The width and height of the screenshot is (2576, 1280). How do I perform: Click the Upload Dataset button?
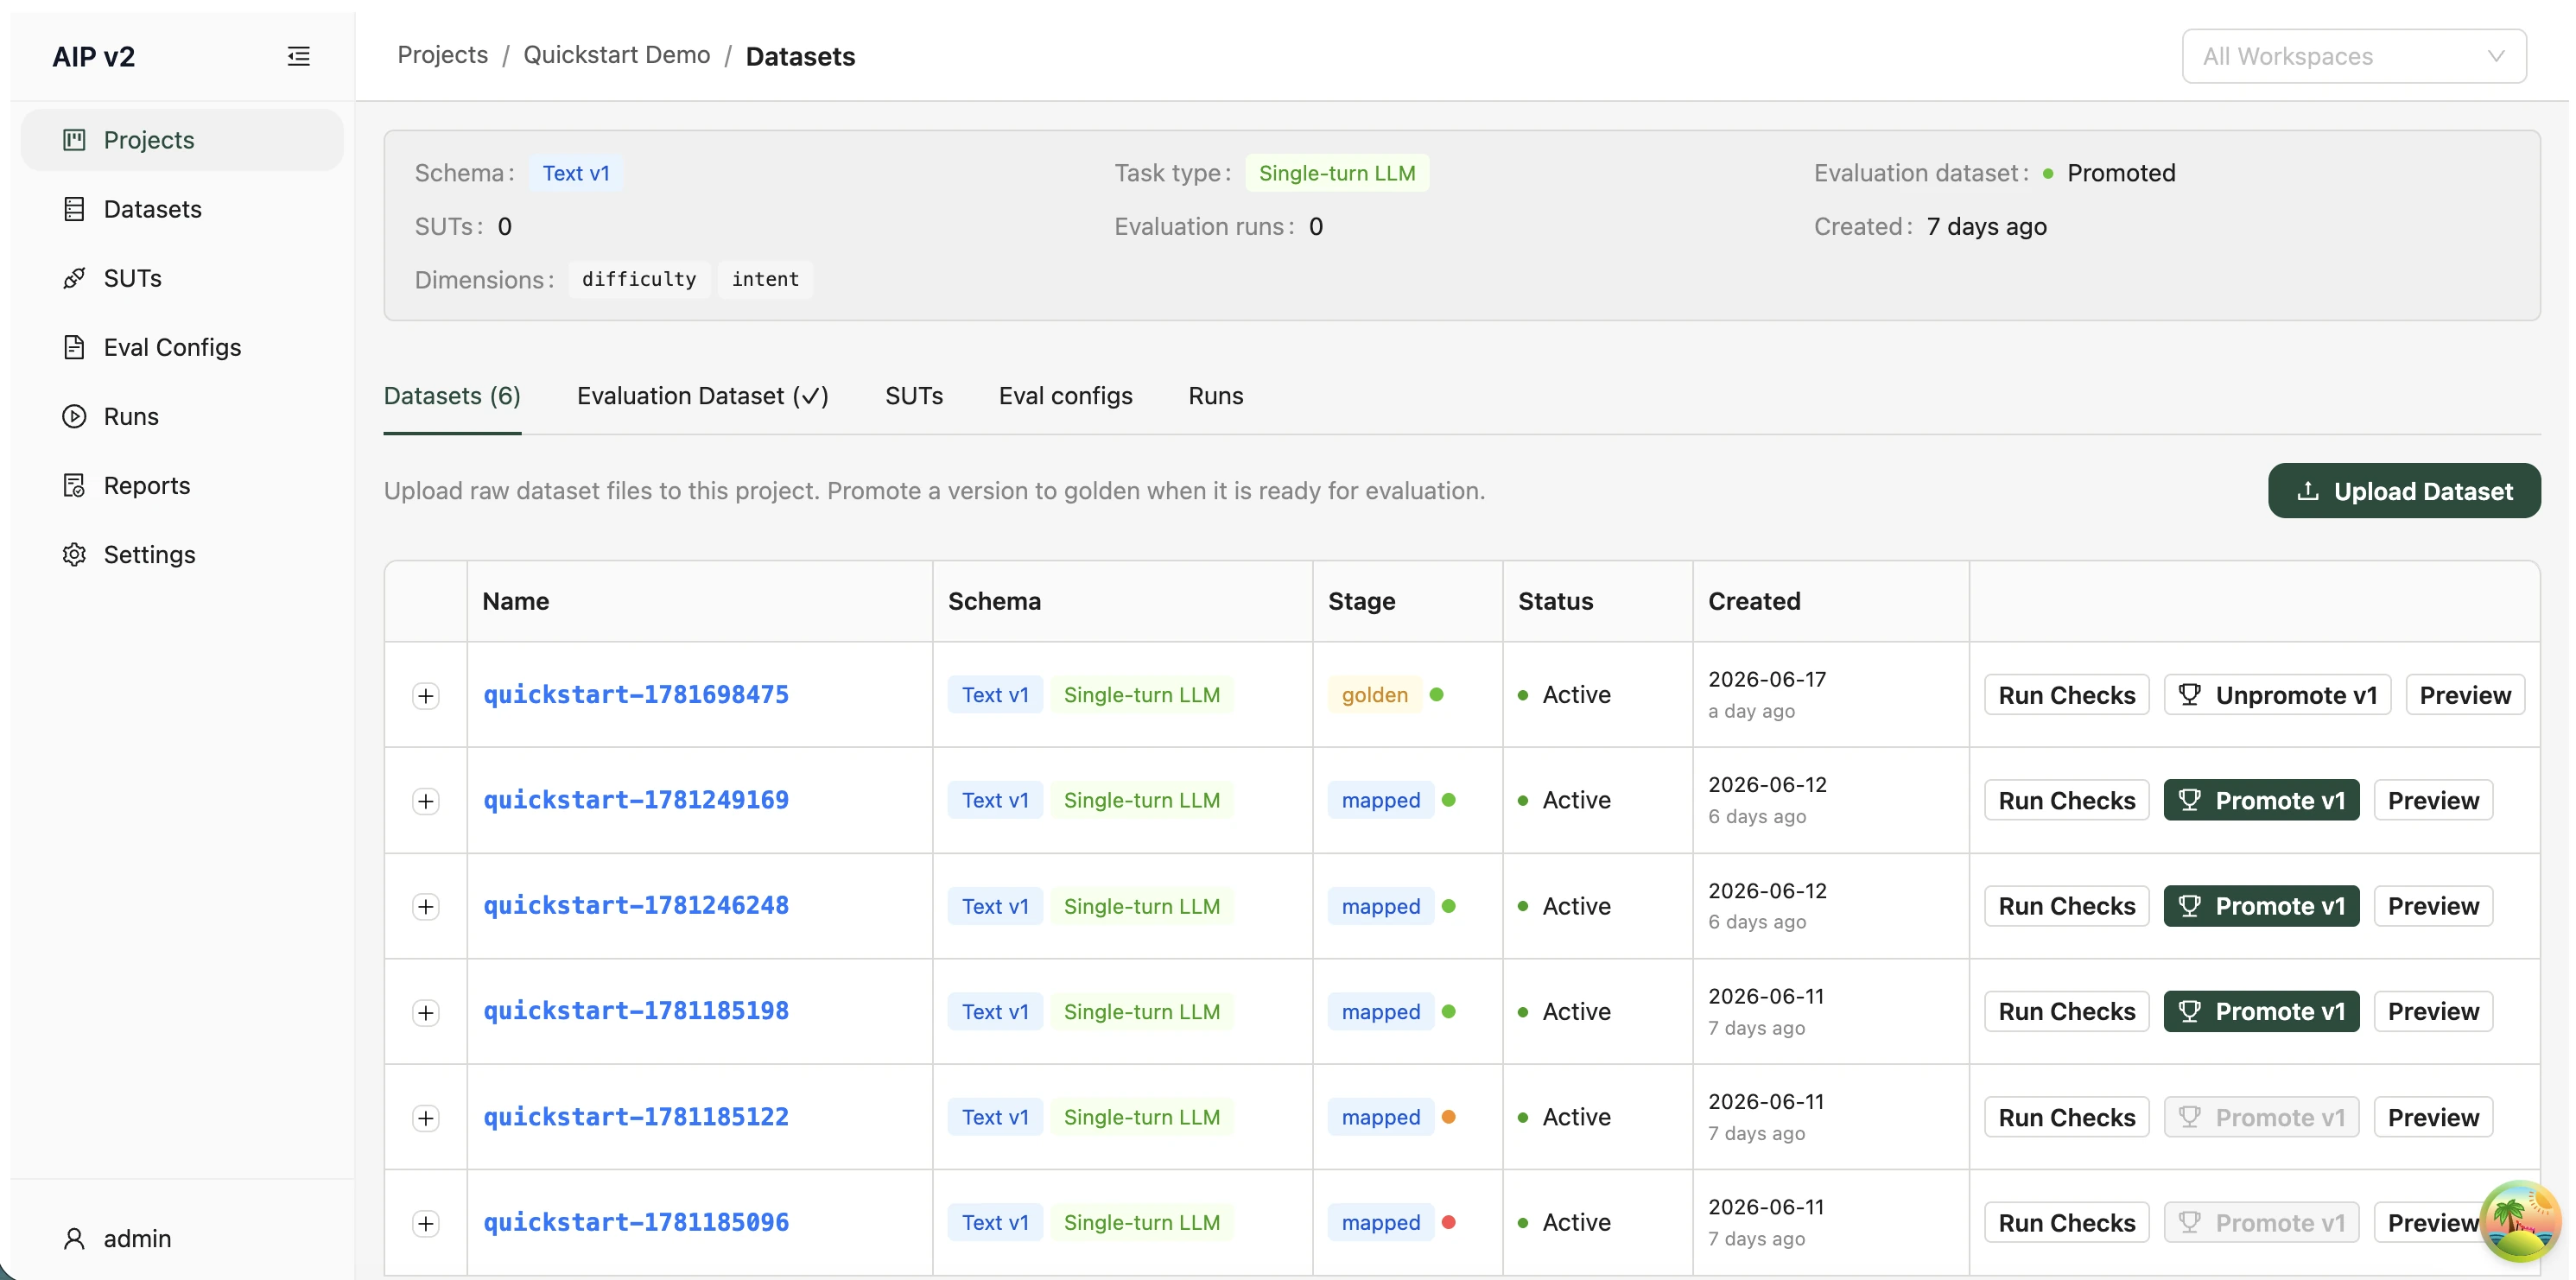point(2404,491)
